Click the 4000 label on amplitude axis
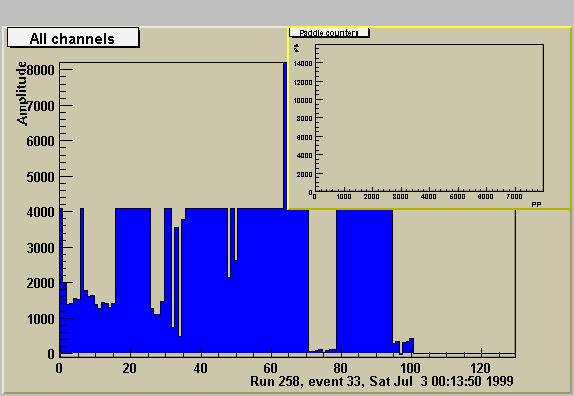 coord(40,212)
